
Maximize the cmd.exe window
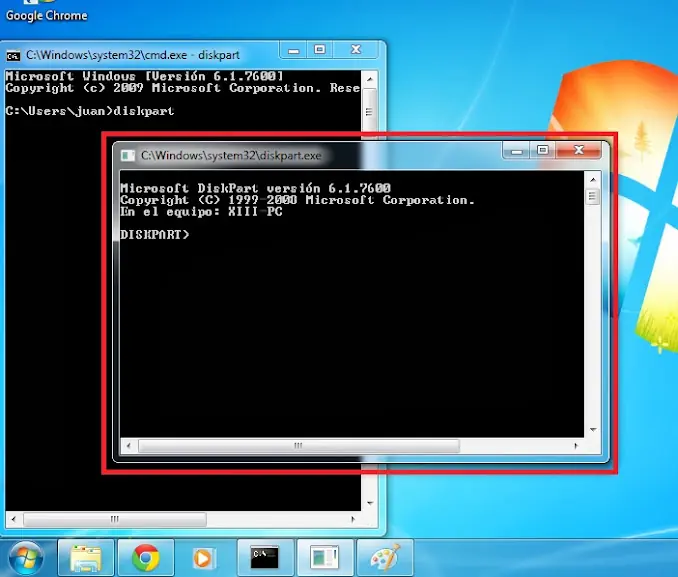320,50
